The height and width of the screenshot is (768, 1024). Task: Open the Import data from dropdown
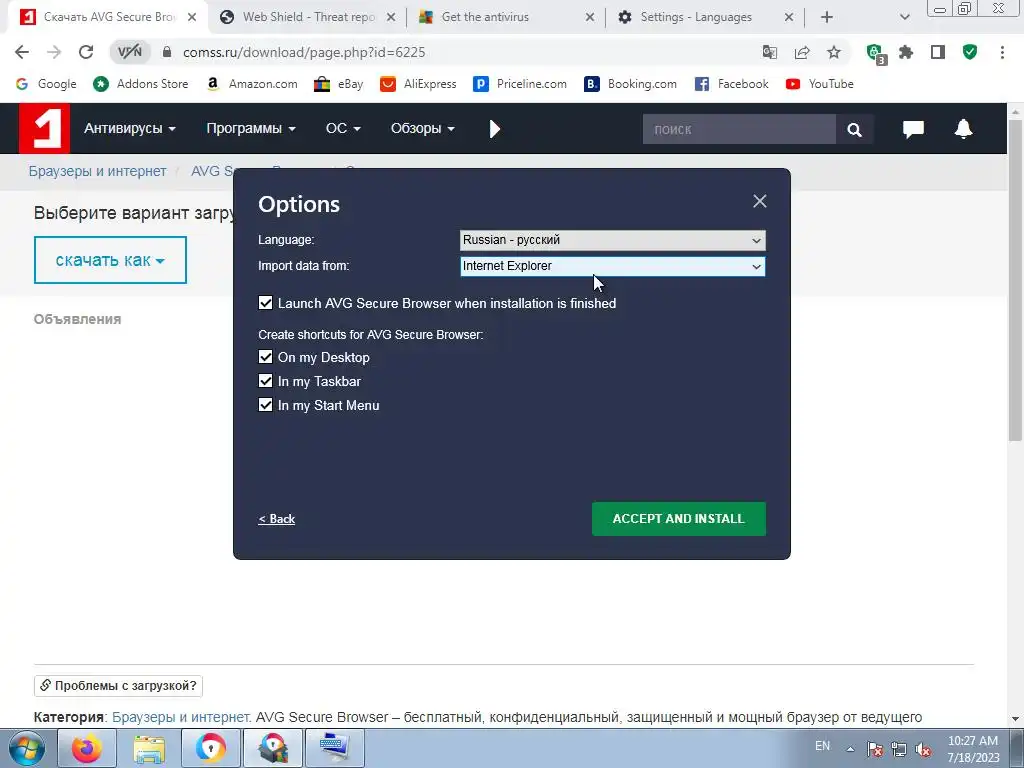(613, 266)
